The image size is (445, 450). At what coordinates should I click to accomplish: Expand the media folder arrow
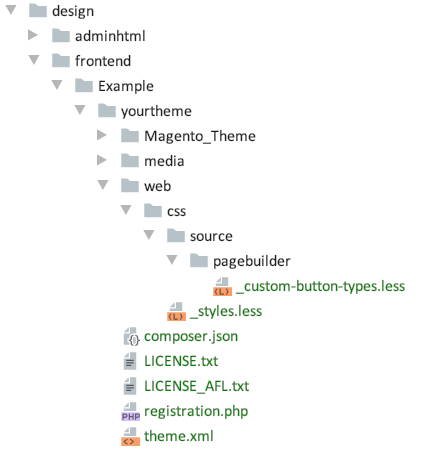pyautogui.click(x=102, y=160)
